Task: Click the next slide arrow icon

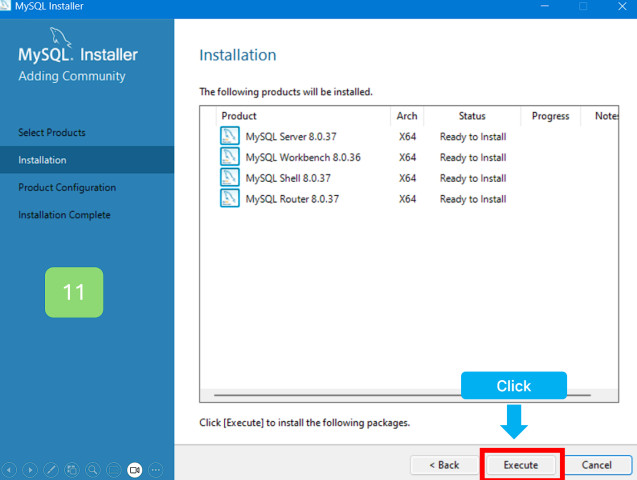Action: click(30, 470)
